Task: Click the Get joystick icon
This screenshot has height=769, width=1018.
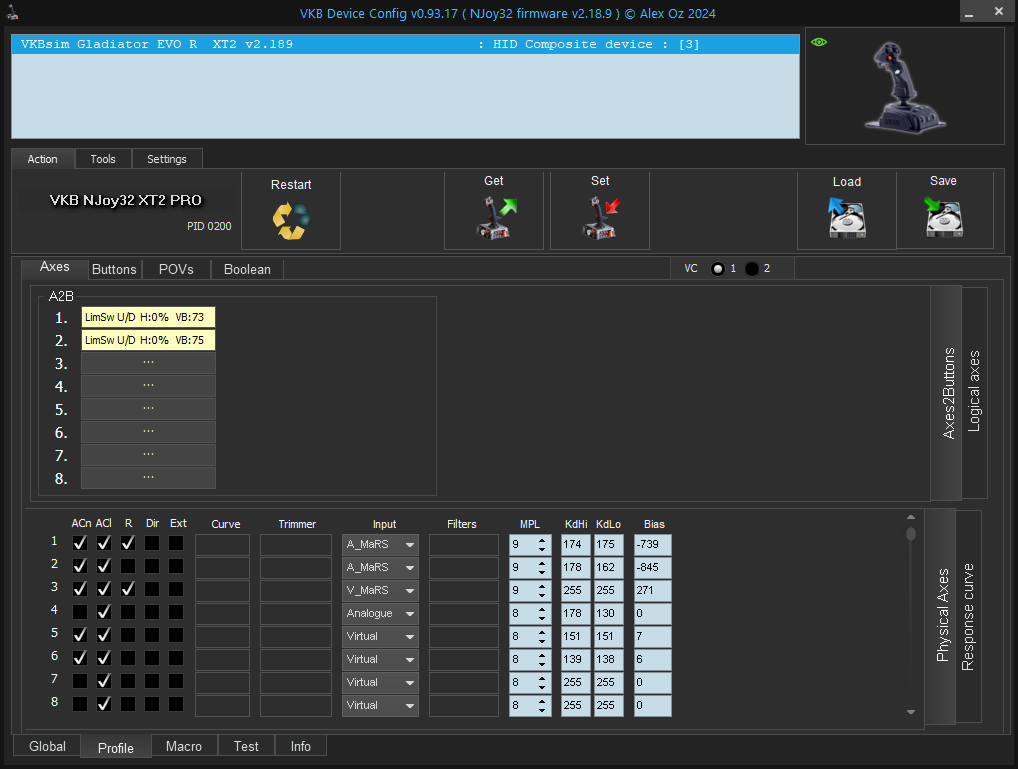Action: point(496,217)
